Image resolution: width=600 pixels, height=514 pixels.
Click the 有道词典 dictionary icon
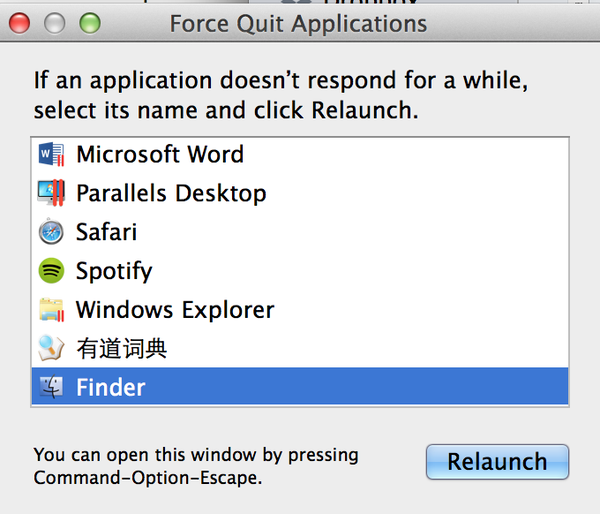(51, 348)
